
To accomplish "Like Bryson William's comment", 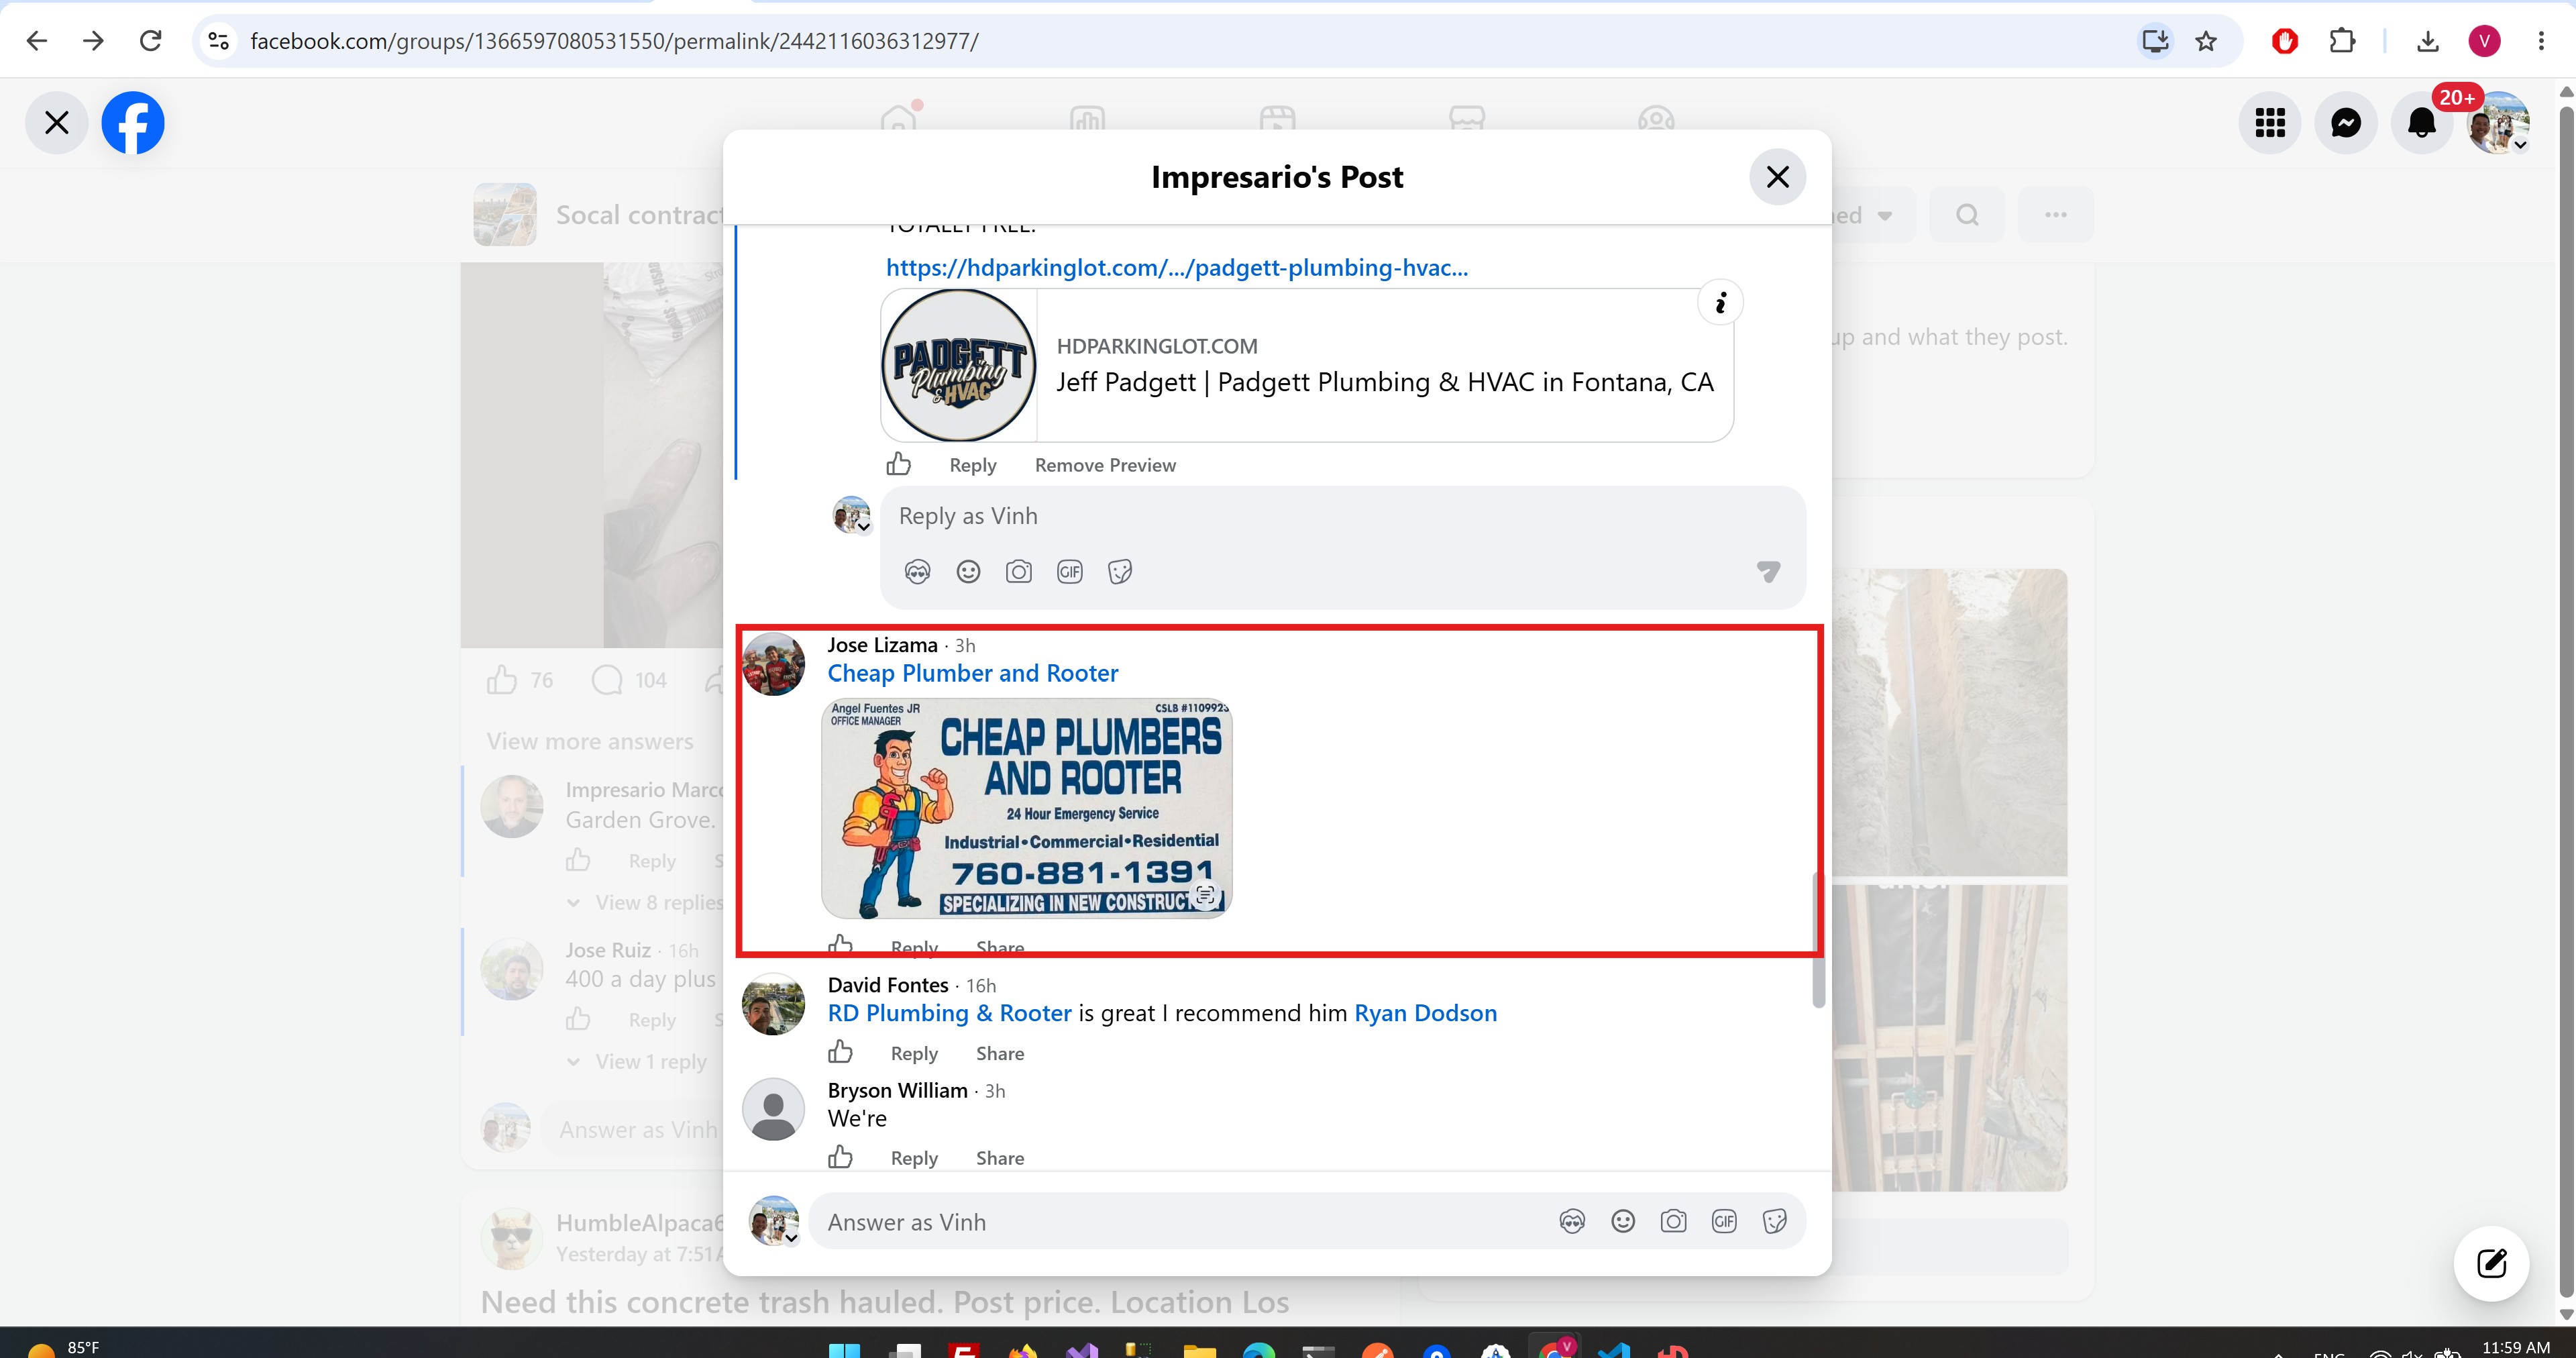I will coord(840,1157).
